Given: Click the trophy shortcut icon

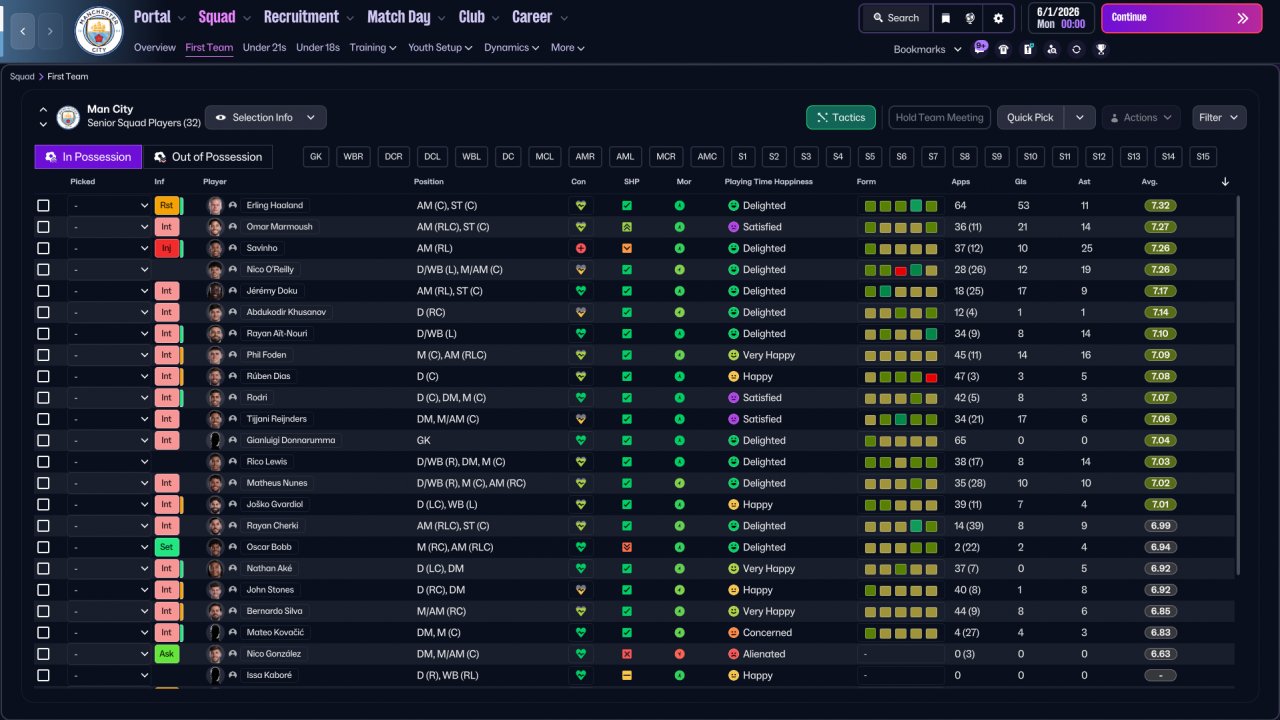Looking at the screenshot, I should pyautogui.click(x=1100, y=49).
